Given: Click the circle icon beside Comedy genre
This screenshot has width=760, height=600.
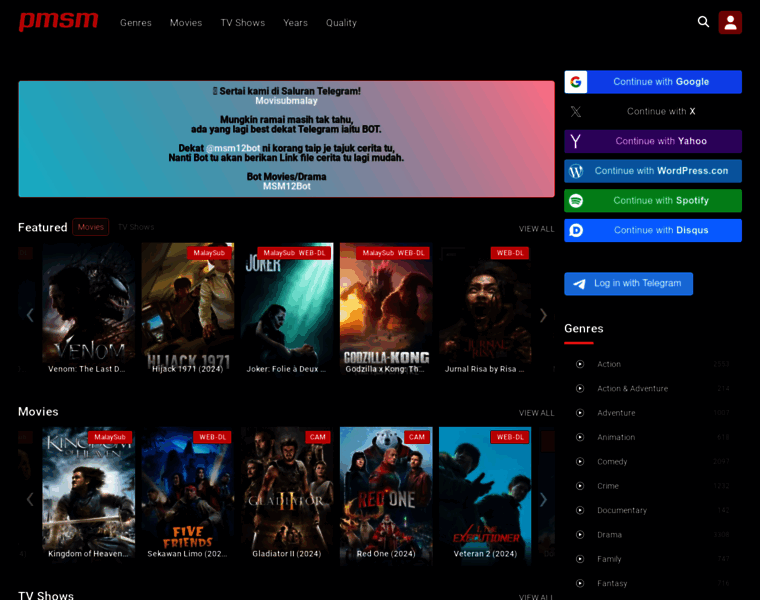Looking at the screenshot, I should pos(580,461).
